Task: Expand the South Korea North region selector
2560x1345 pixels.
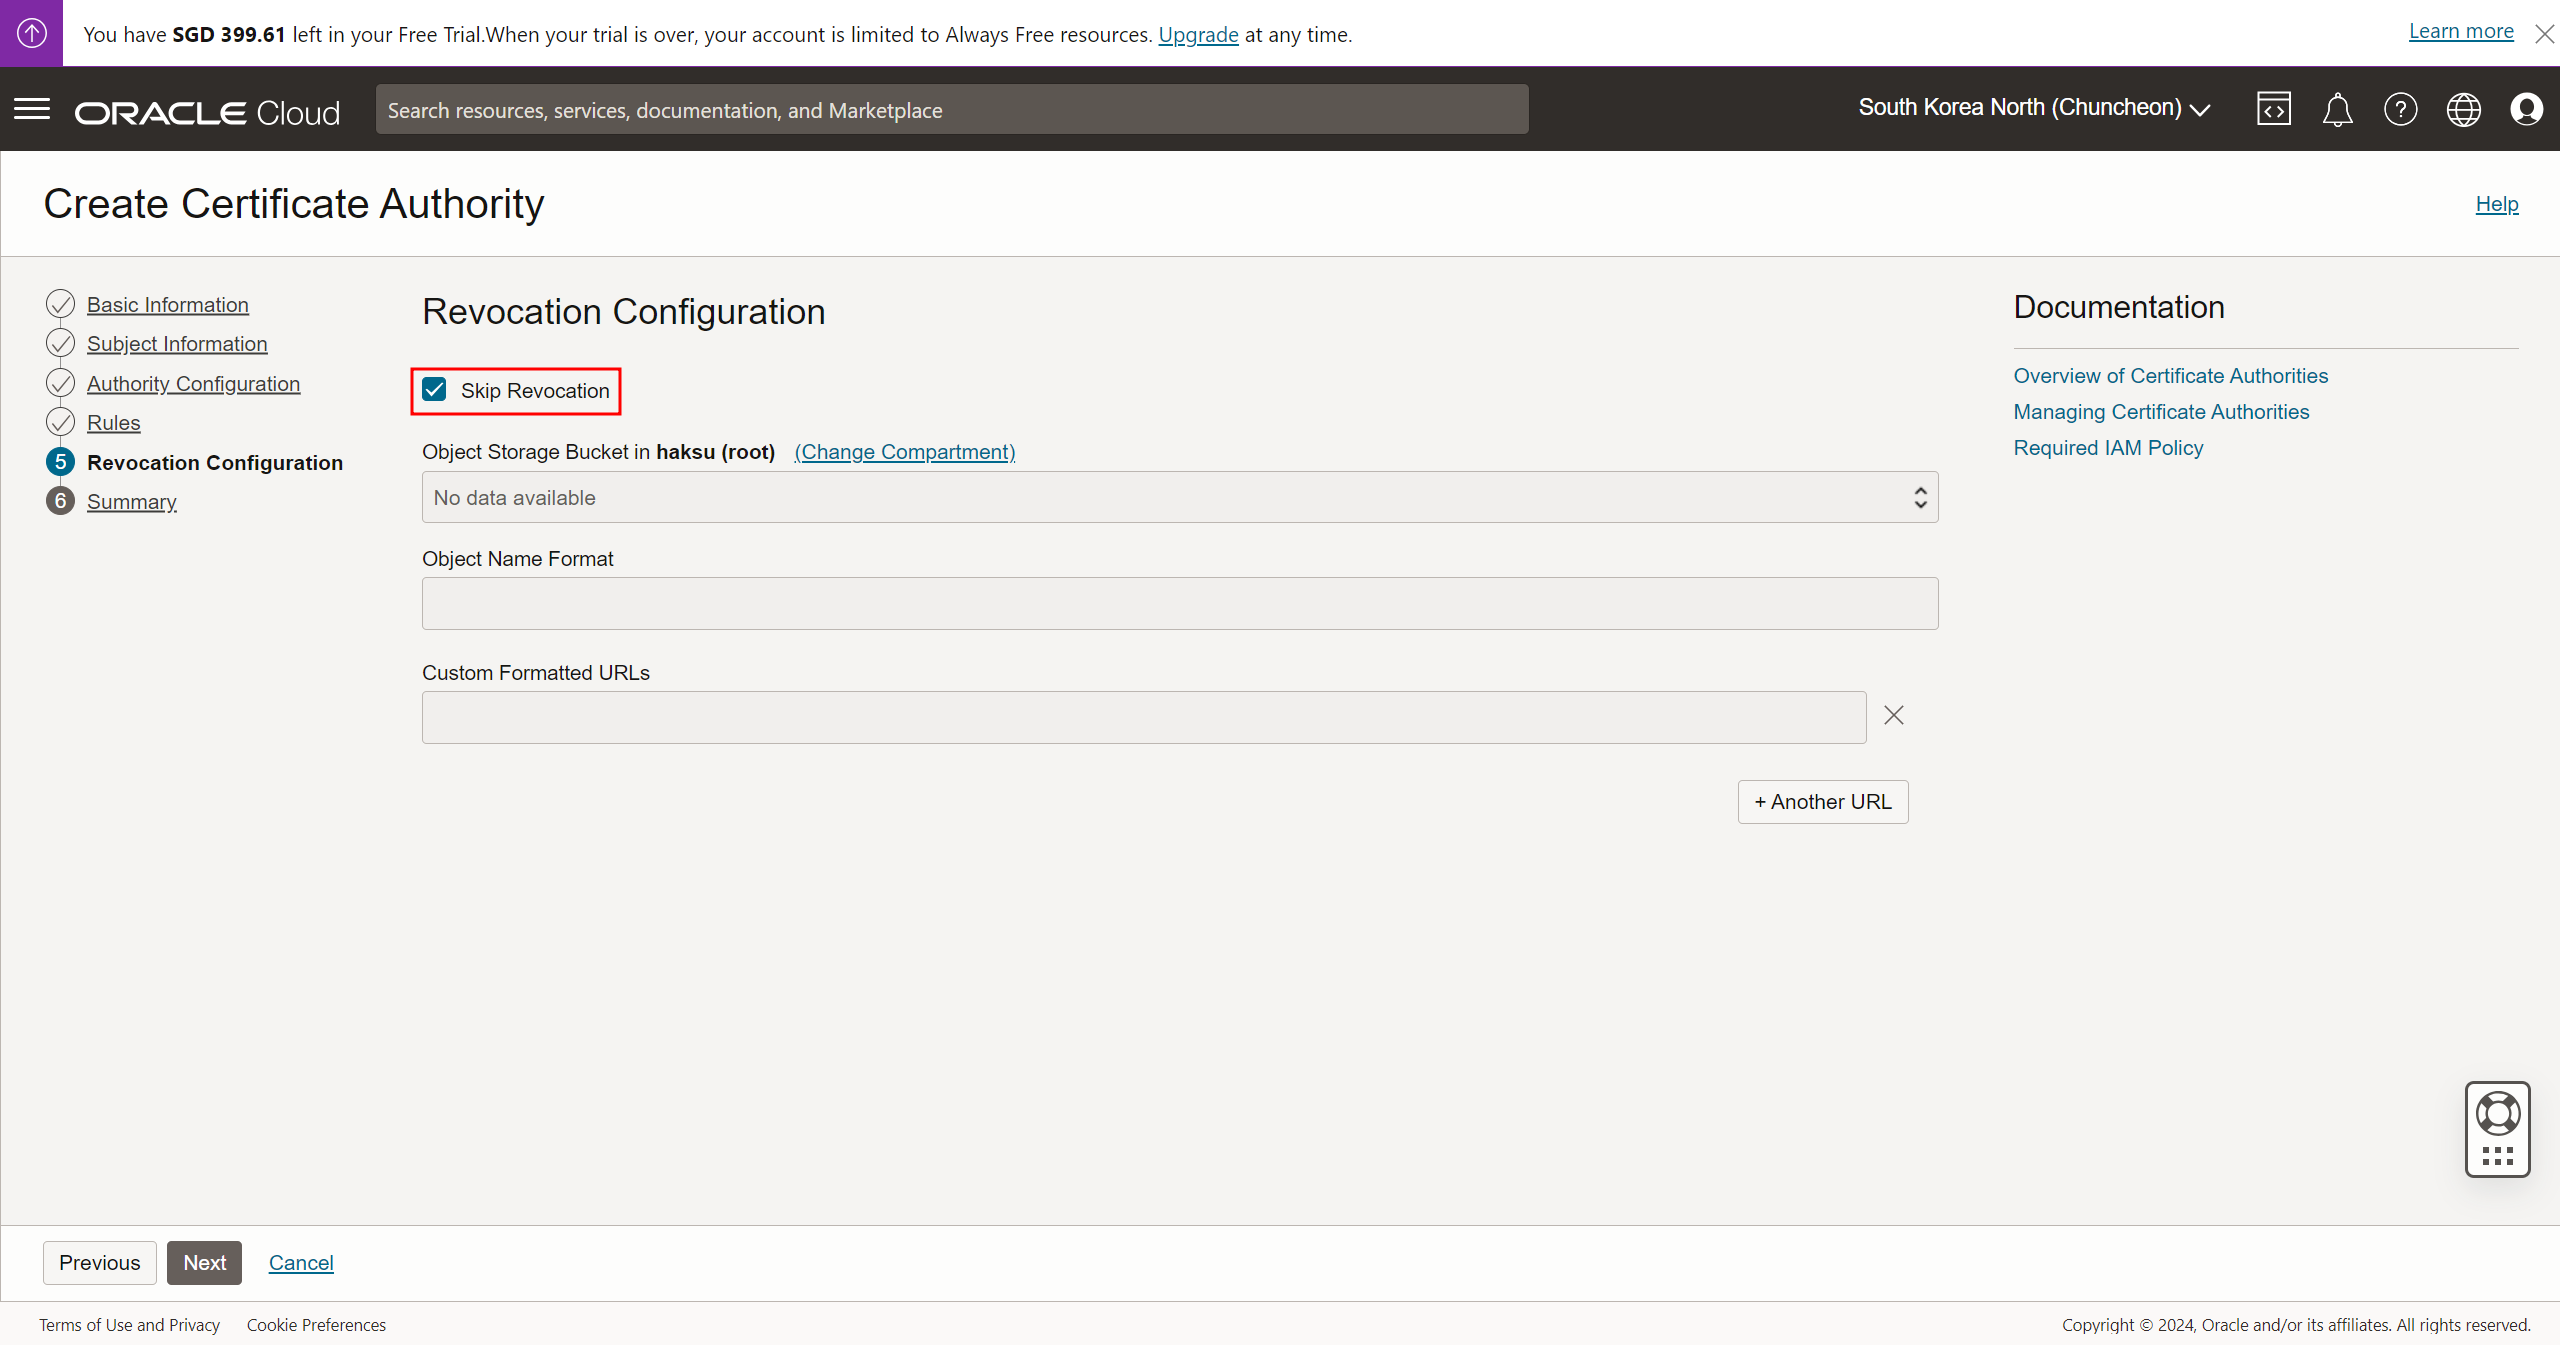Action: (2033, 108)
